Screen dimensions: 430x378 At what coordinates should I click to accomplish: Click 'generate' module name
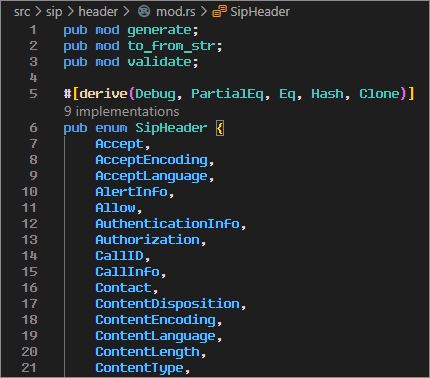pos(159,30)
